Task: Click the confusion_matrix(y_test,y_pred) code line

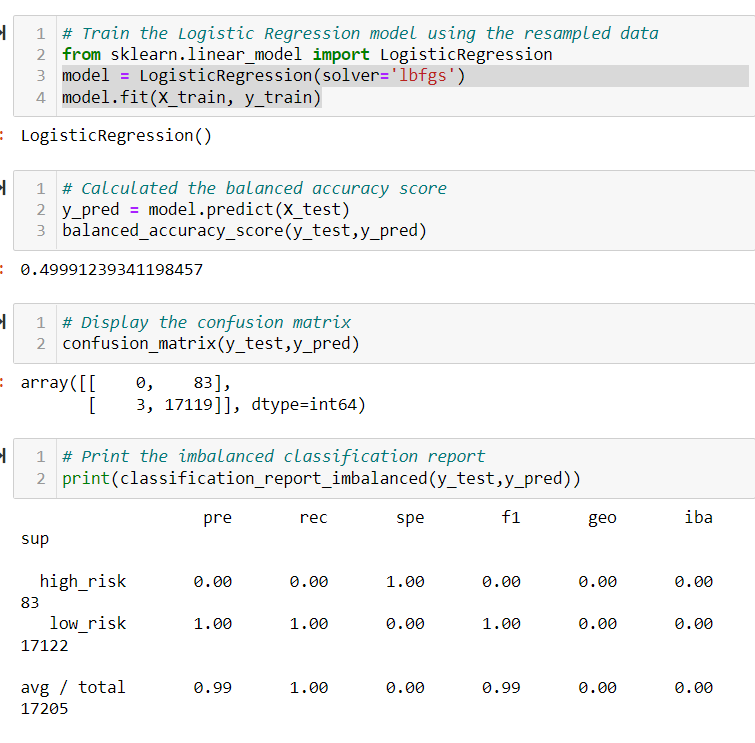Action: click(210, 344)
